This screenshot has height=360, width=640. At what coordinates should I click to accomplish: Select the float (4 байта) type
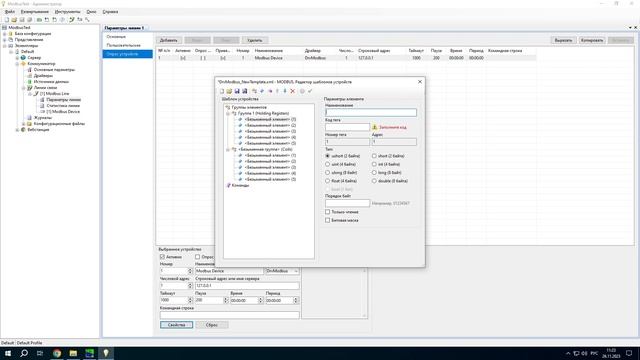(327, 181)
